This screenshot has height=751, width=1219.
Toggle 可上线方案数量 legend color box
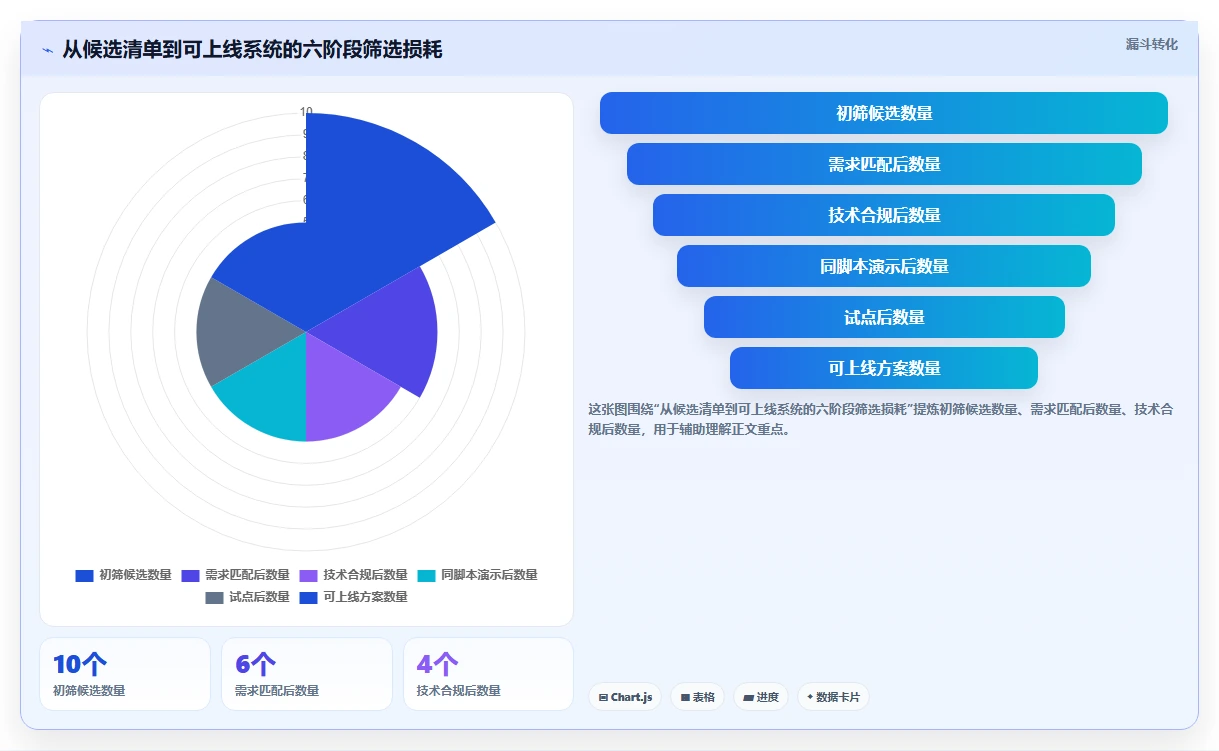point(308,597)
